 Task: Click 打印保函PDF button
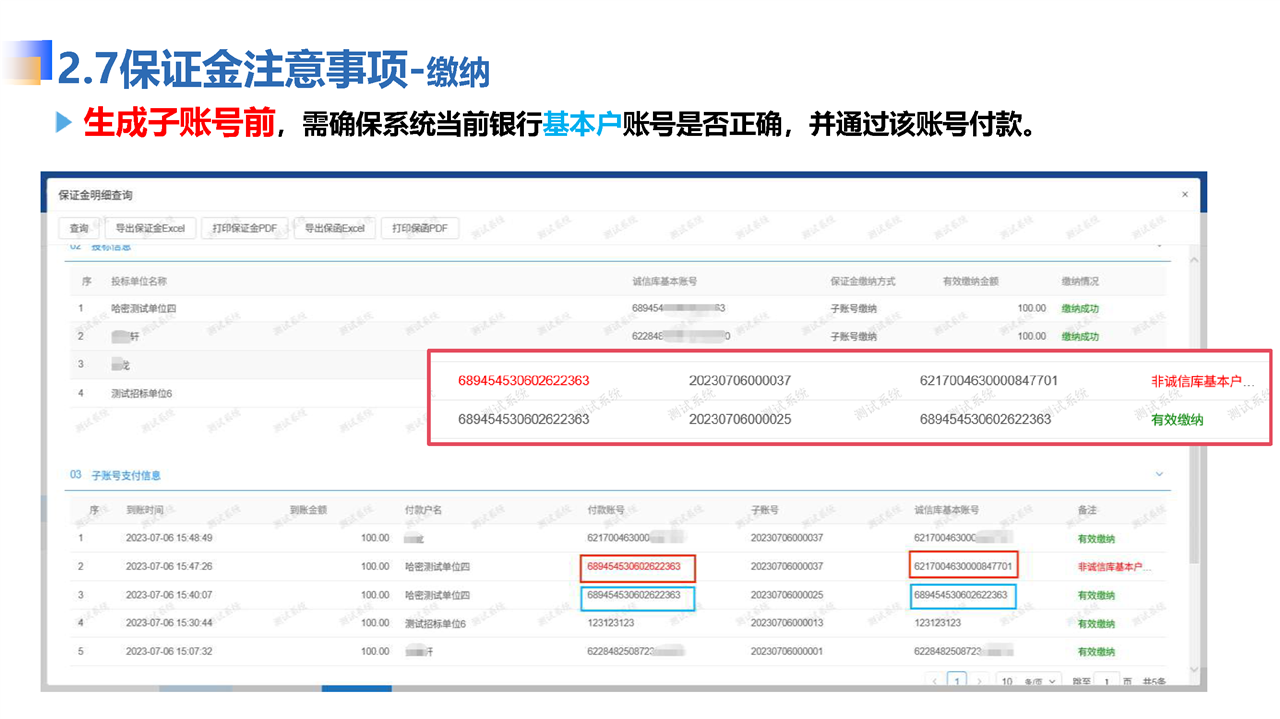point(419,228)
